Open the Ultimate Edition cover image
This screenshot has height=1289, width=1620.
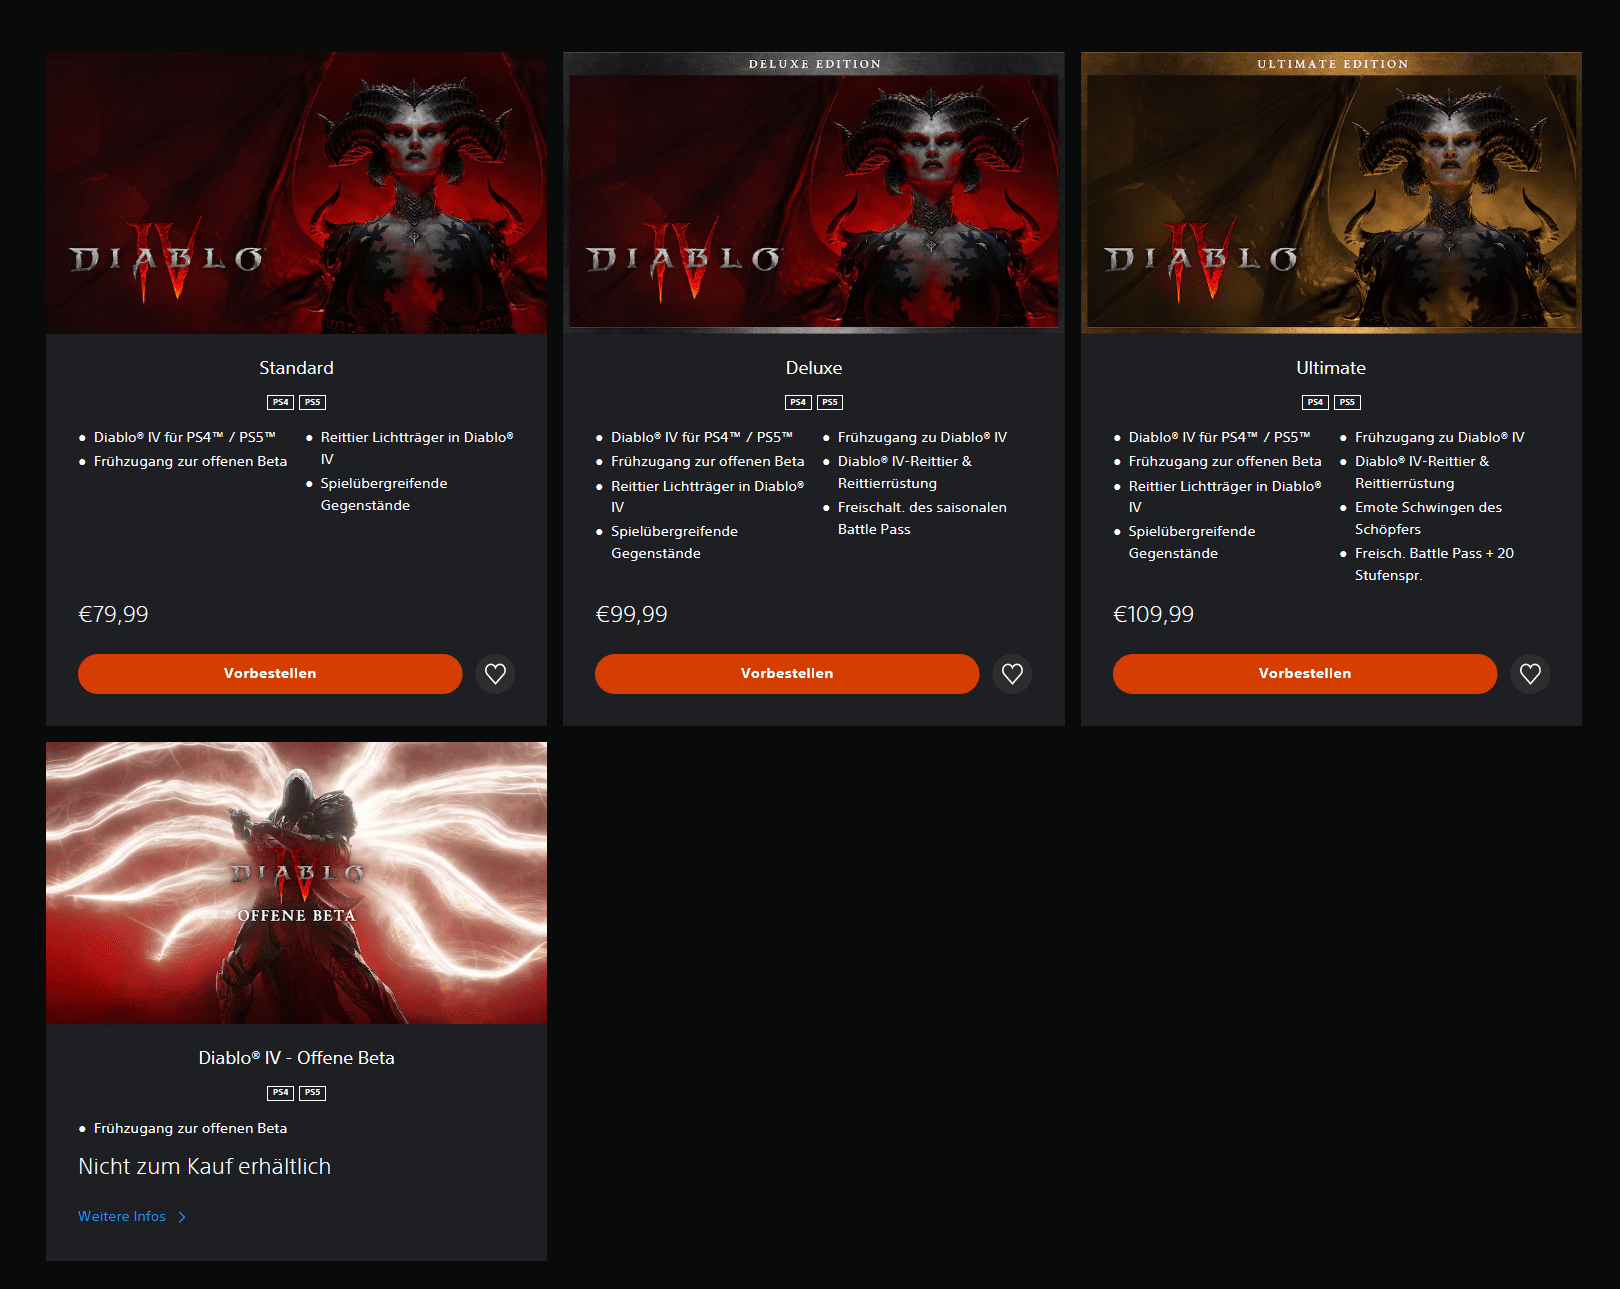(1331, 193)
